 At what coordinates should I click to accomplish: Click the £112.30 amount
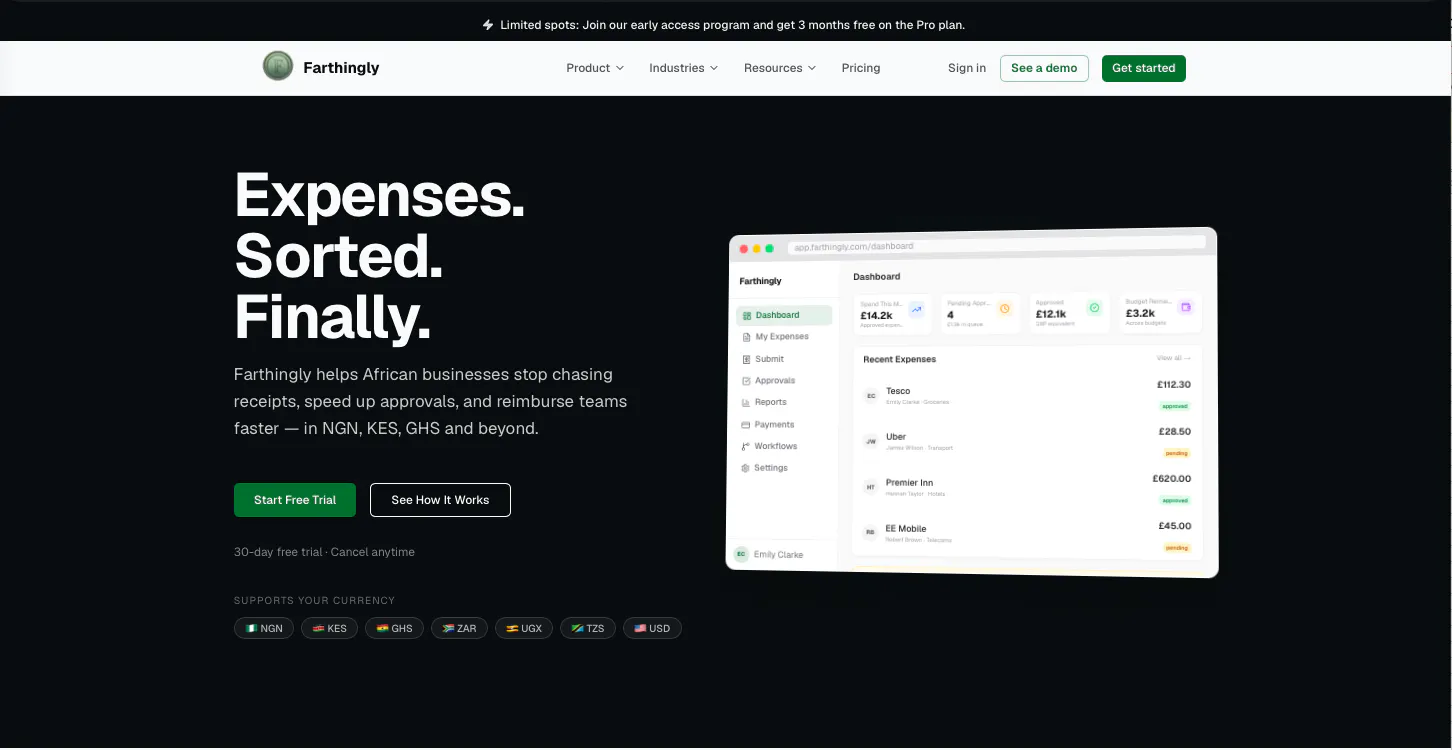pos(1174,384)
